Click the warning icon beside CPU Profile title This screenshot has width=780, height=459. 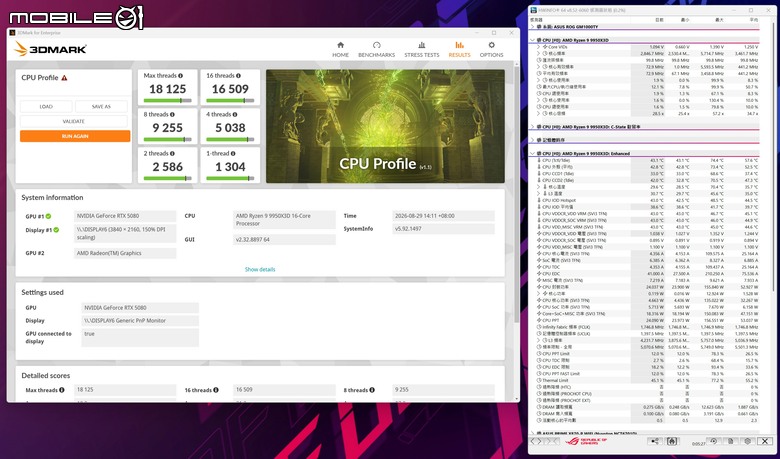coord(64,78)
